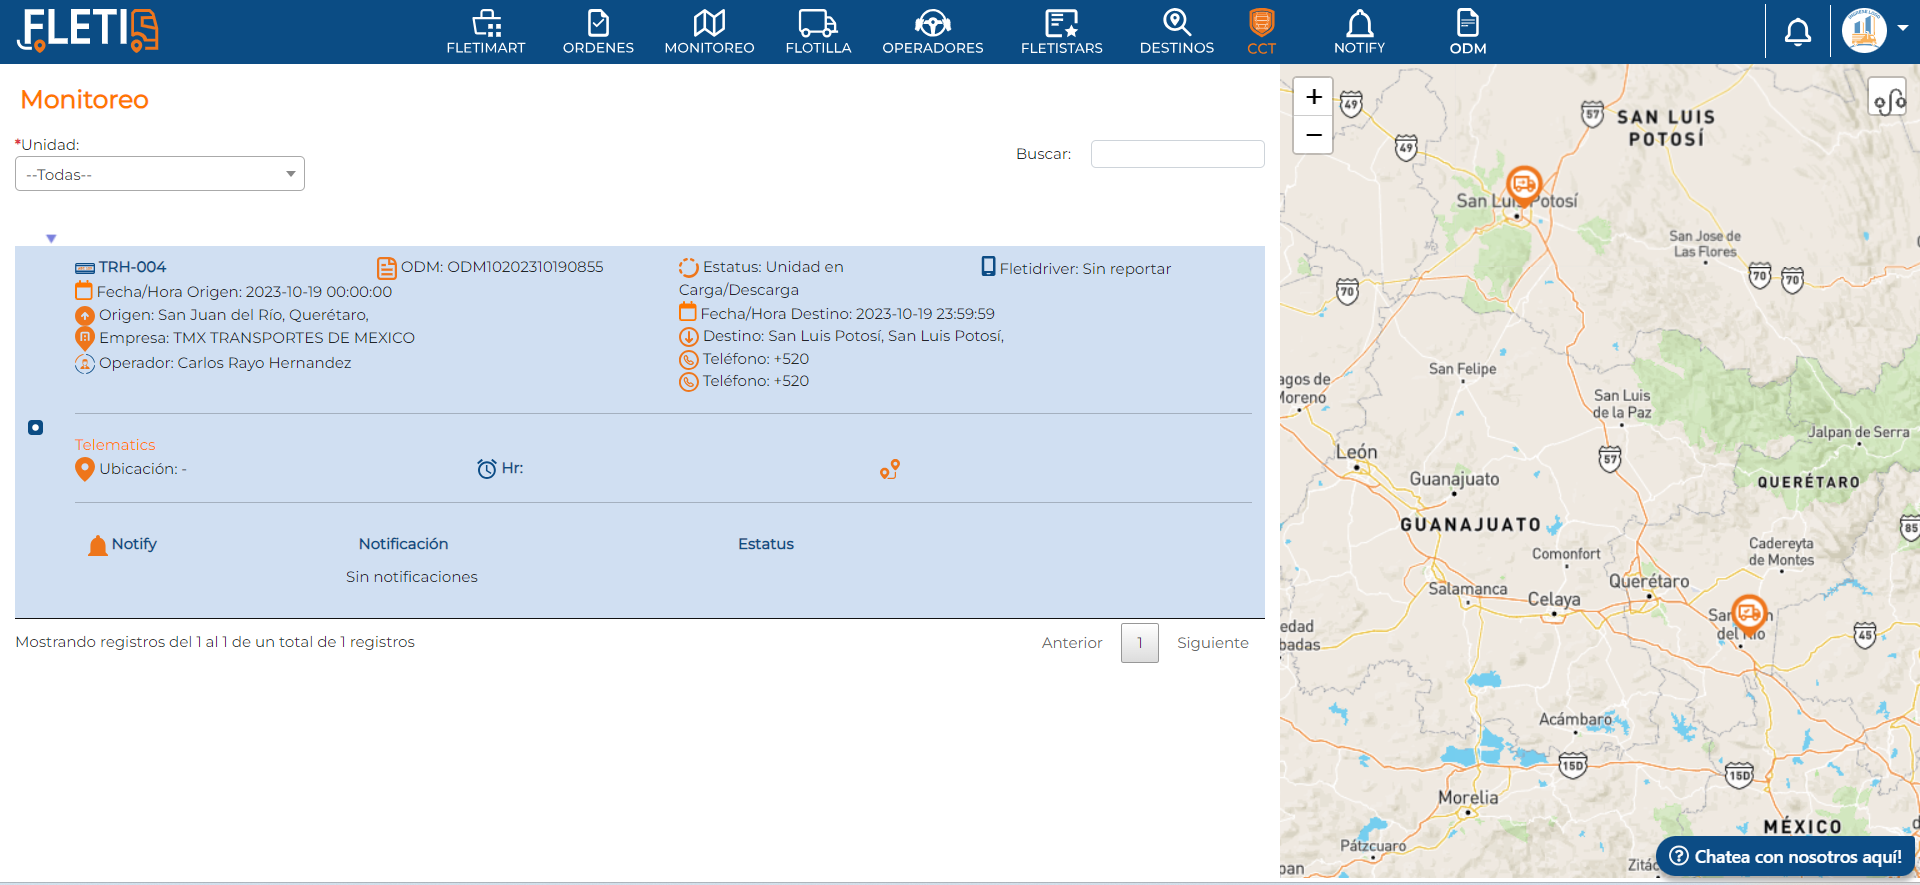
Task: Zoom in on the map
Action: [x=1313, y=97]
